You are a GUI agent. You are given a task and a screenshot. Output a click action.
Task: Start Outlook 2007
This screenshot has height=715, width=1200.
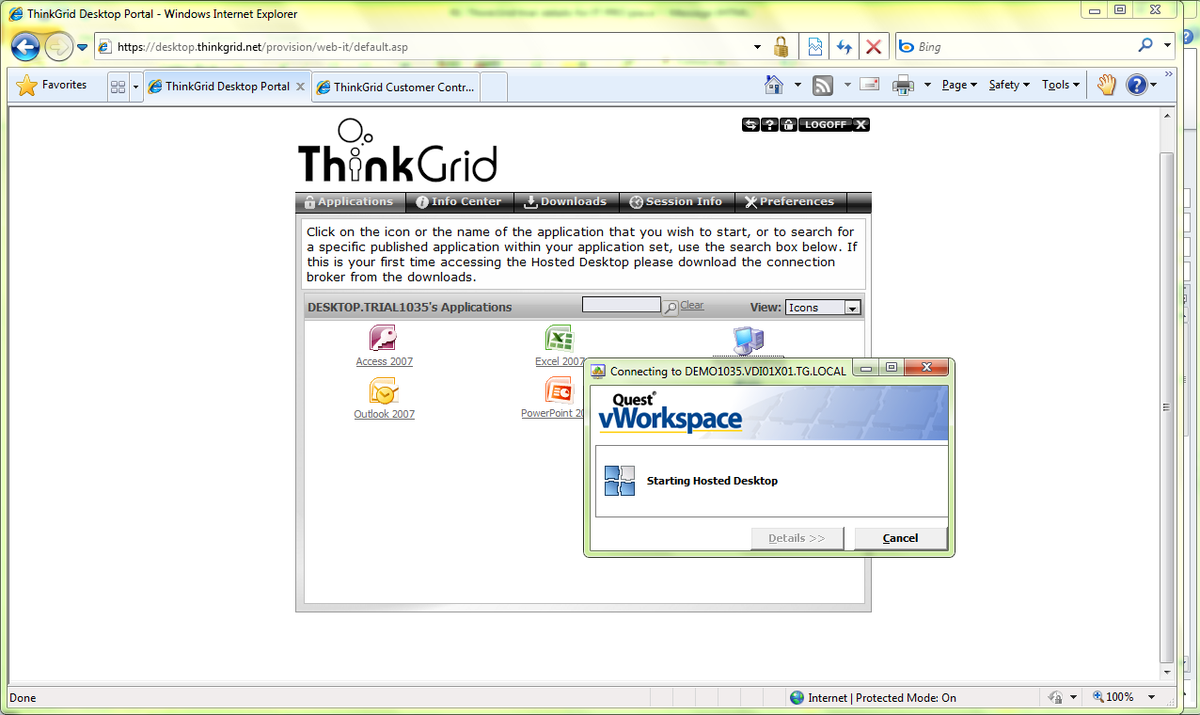[384, 393]
